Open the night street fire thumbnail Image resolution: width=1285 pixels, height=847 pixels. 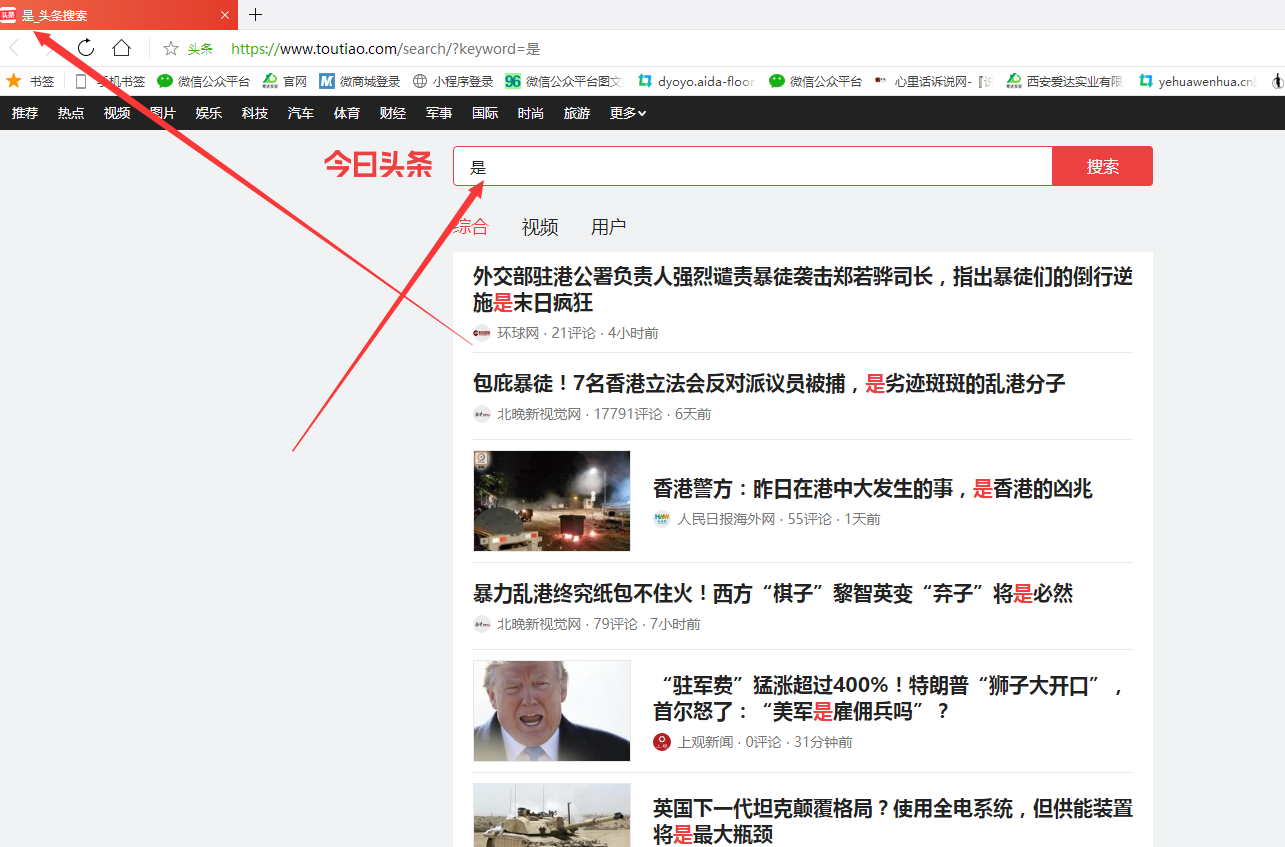point(552,501)
